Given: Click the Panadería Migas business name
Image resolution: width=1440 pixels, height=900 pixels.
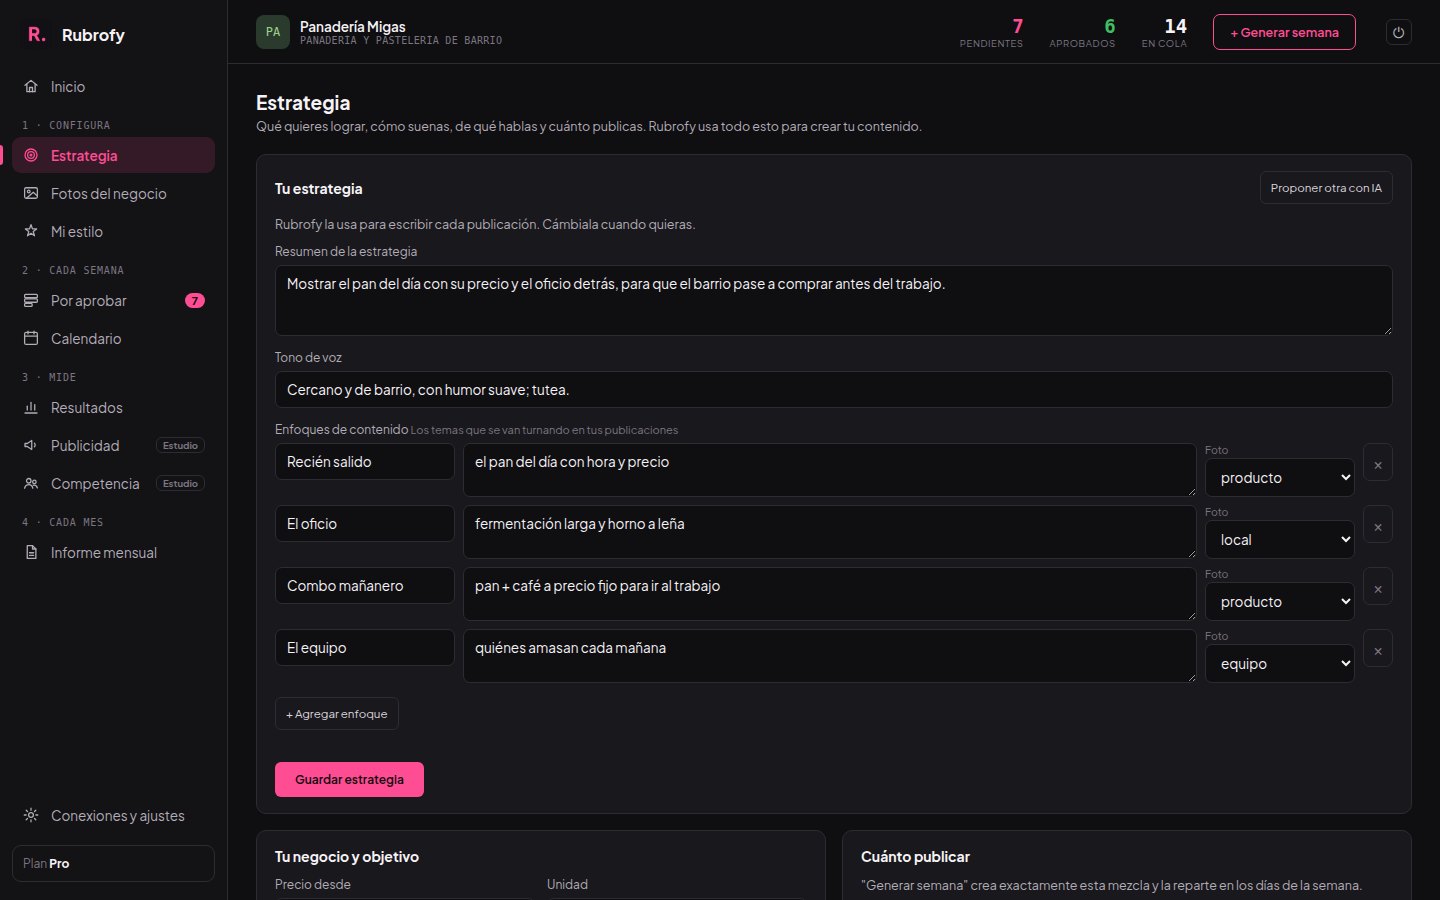Looking at the screenshot, I should (x=353, y=26).
